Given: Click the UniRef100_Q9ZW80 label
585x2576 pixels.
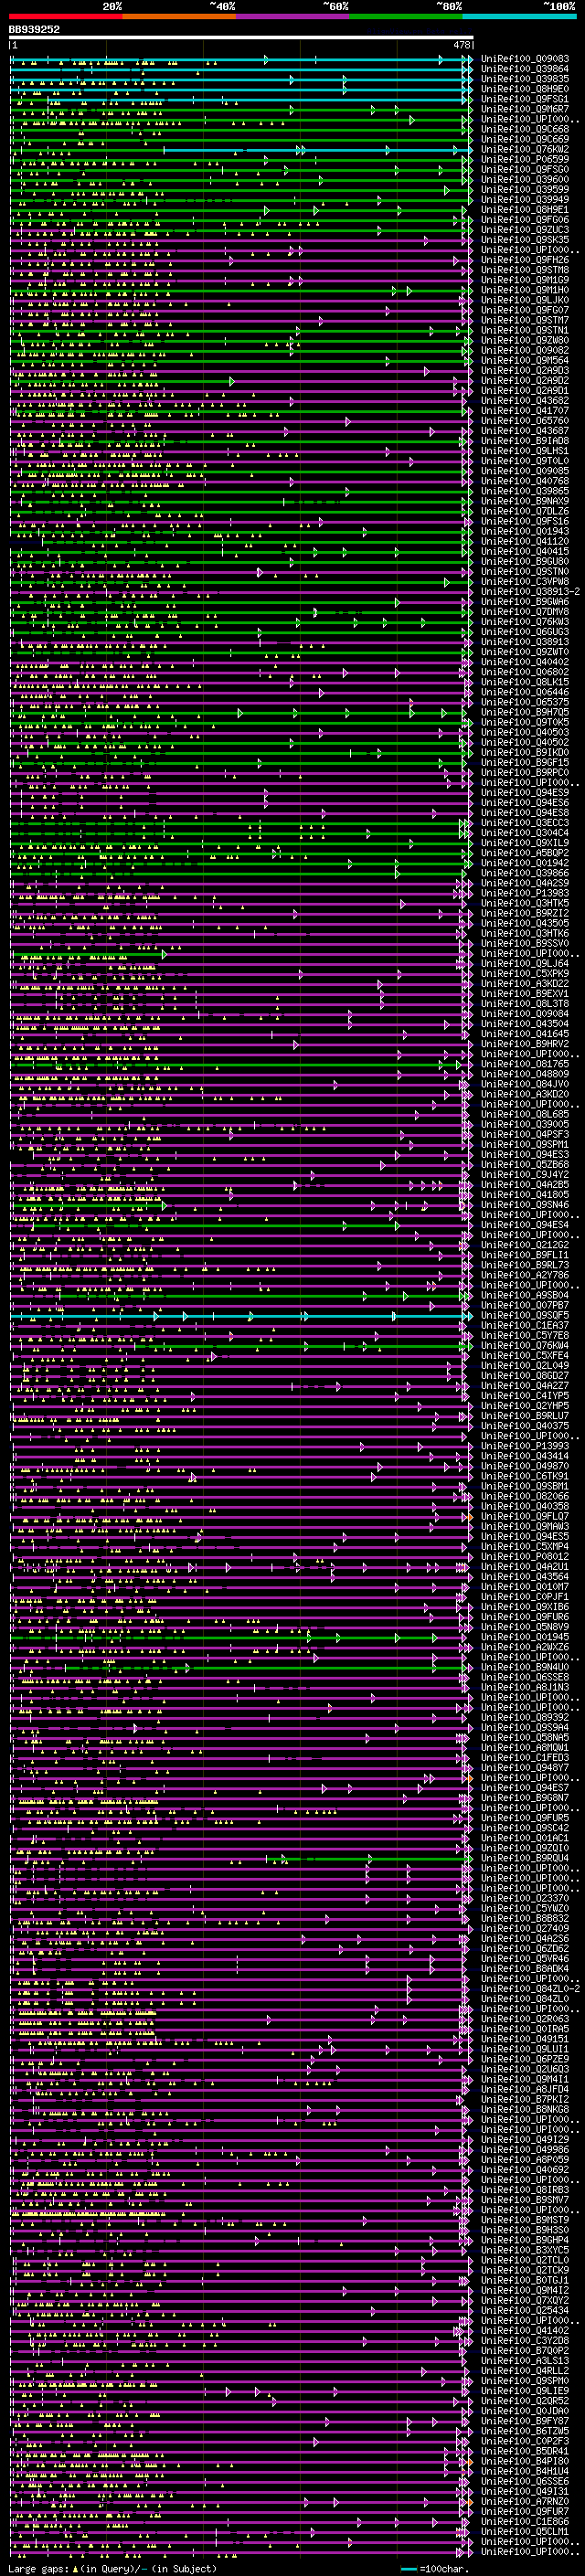Looking at the screenshot, I should click(525, 340).
